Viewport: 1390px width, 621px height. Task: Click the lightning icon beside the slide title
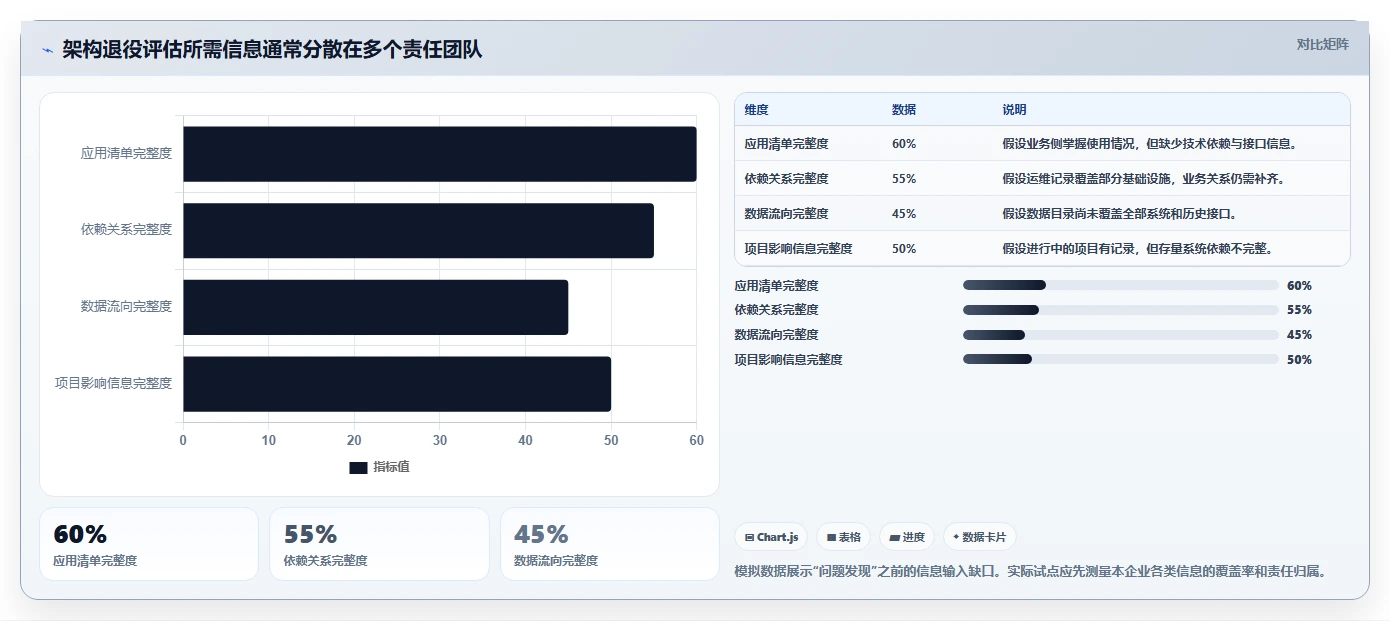47,50
